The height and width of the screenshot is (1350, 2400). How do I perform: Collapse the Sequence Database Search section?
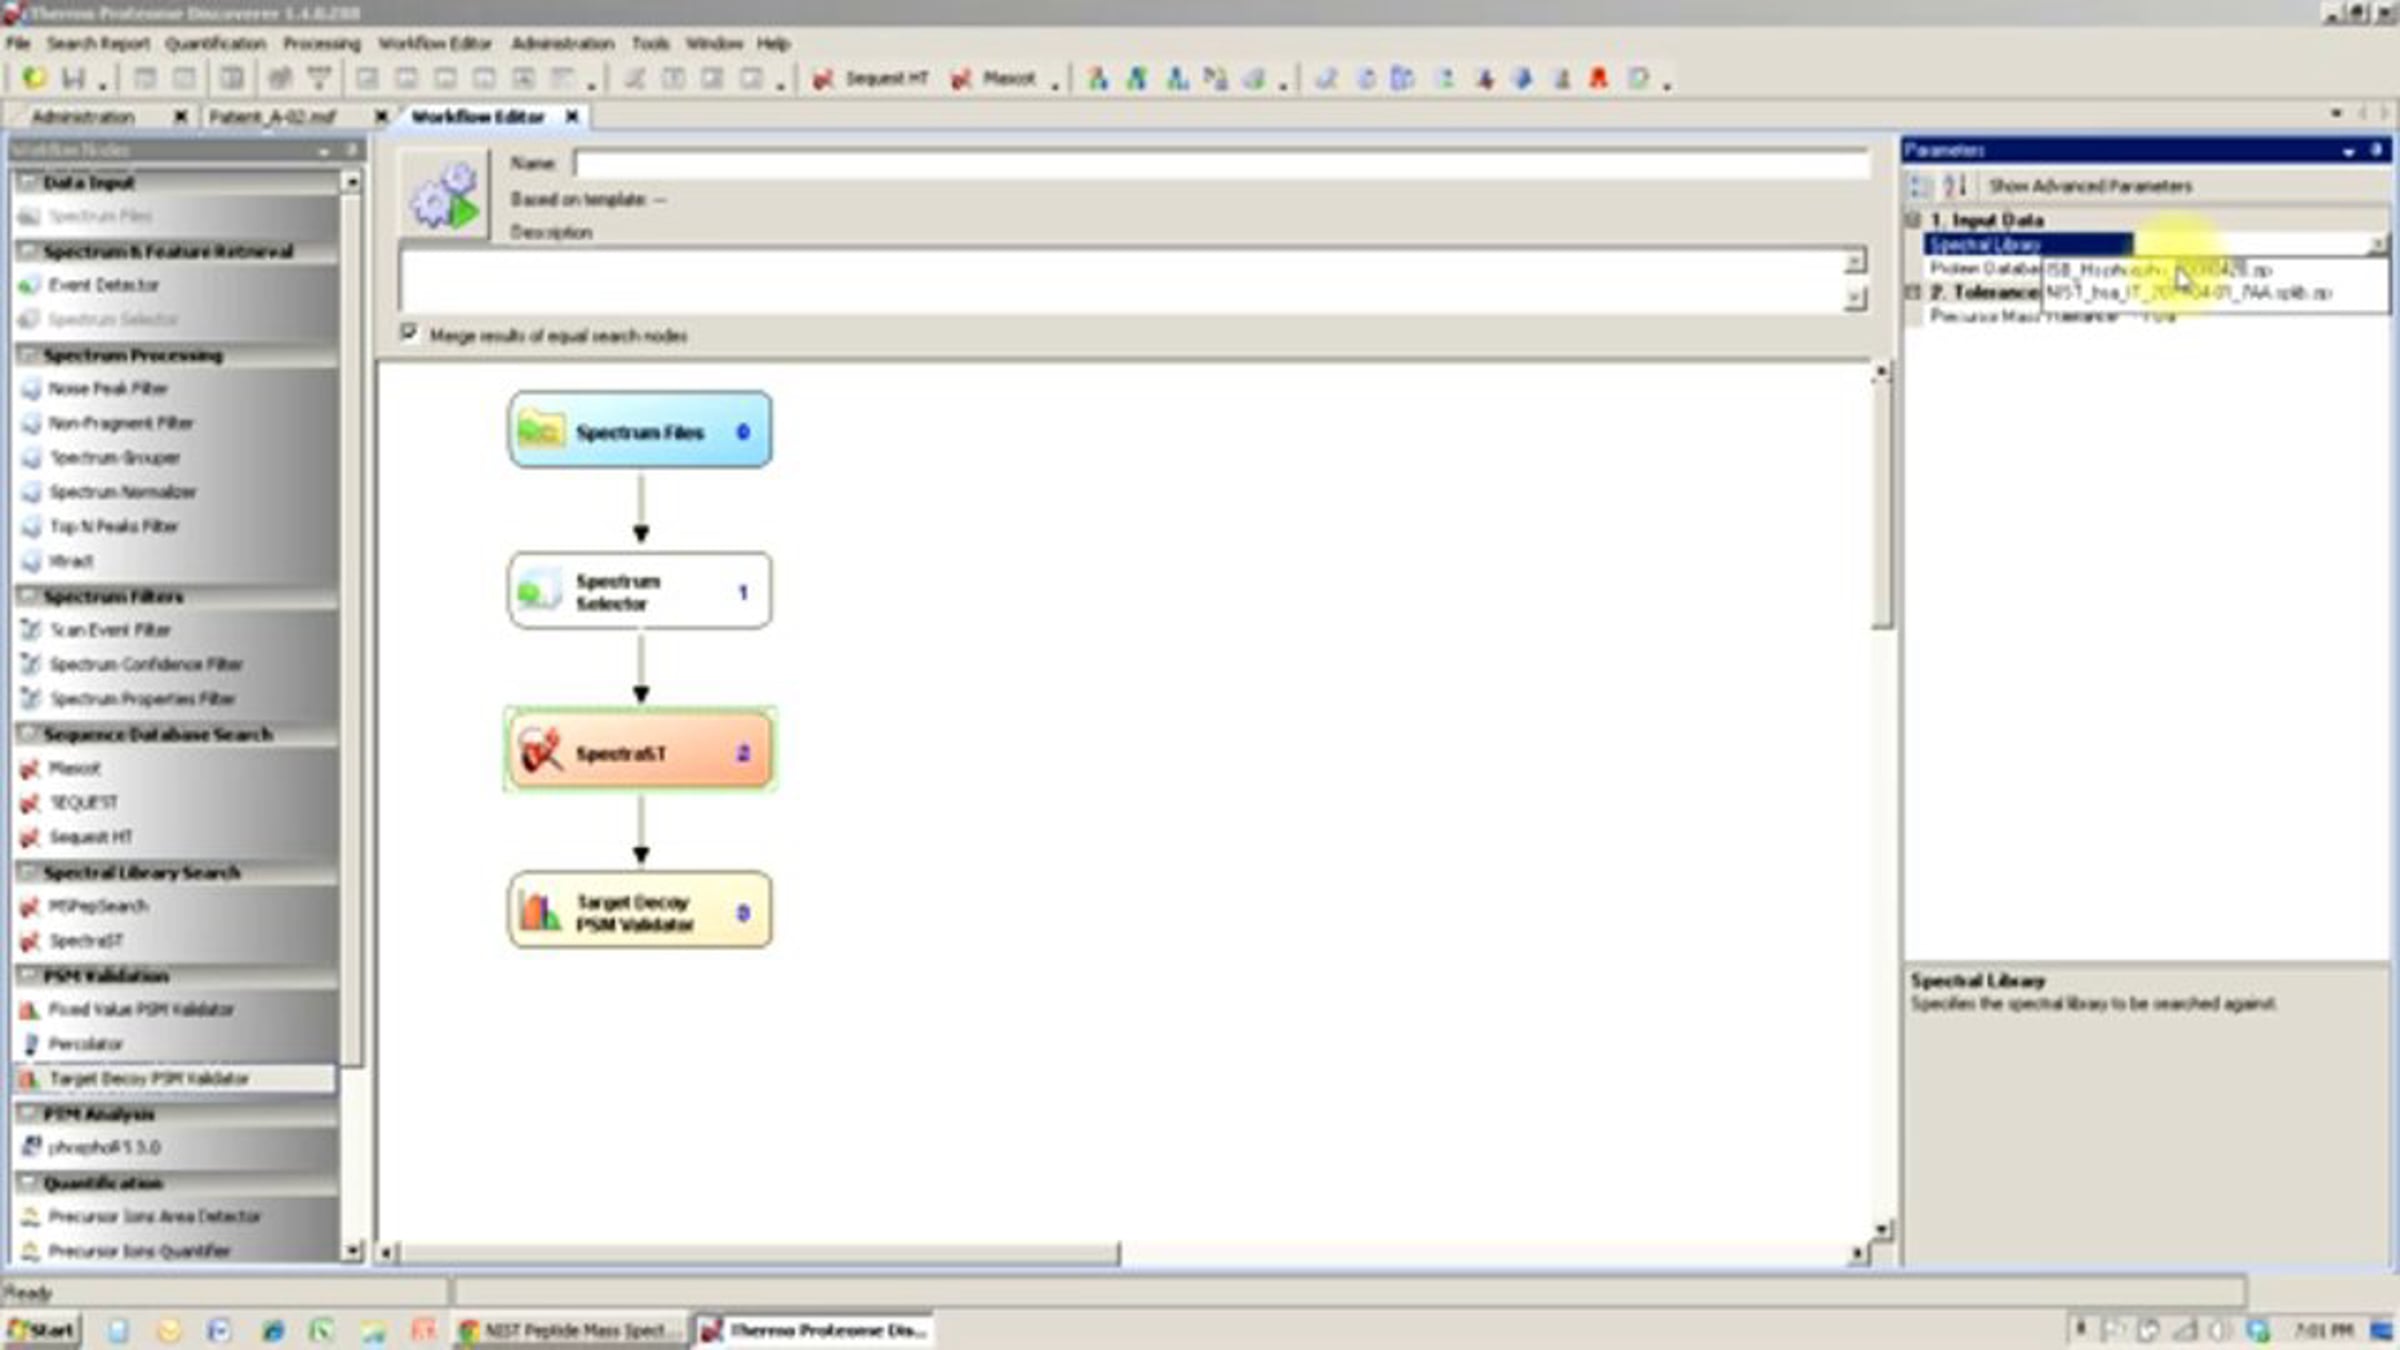27,734
